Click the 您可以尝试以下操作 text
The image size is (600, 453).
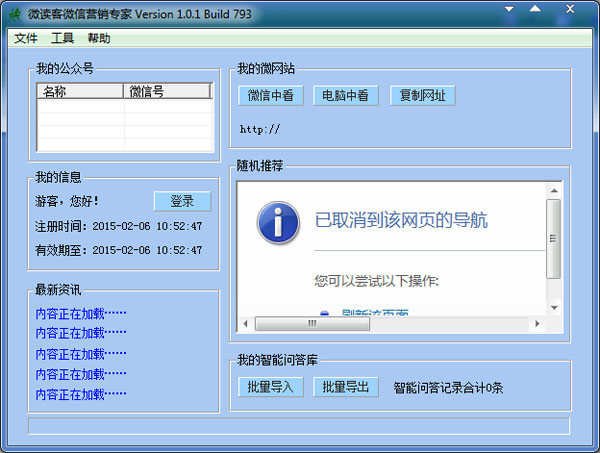377,281
